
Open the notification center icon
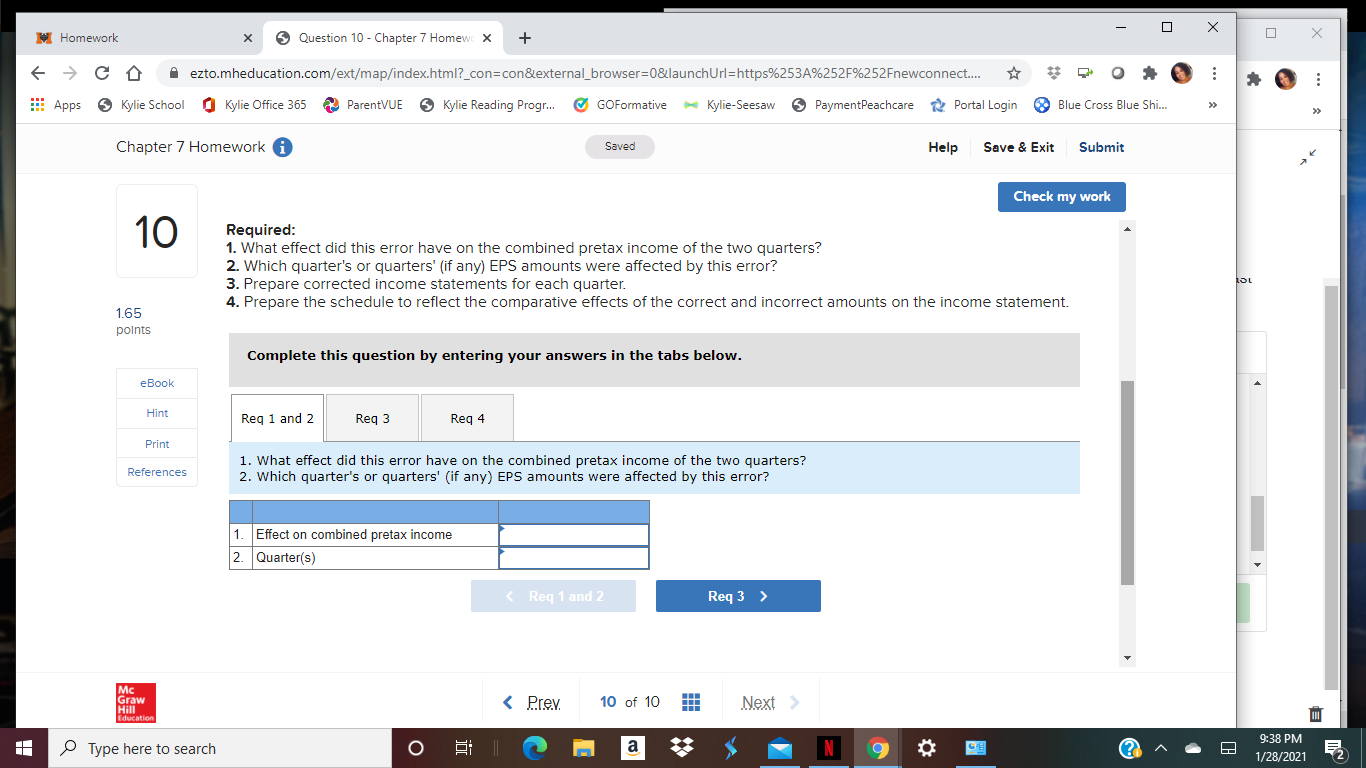pos(1334,748)
